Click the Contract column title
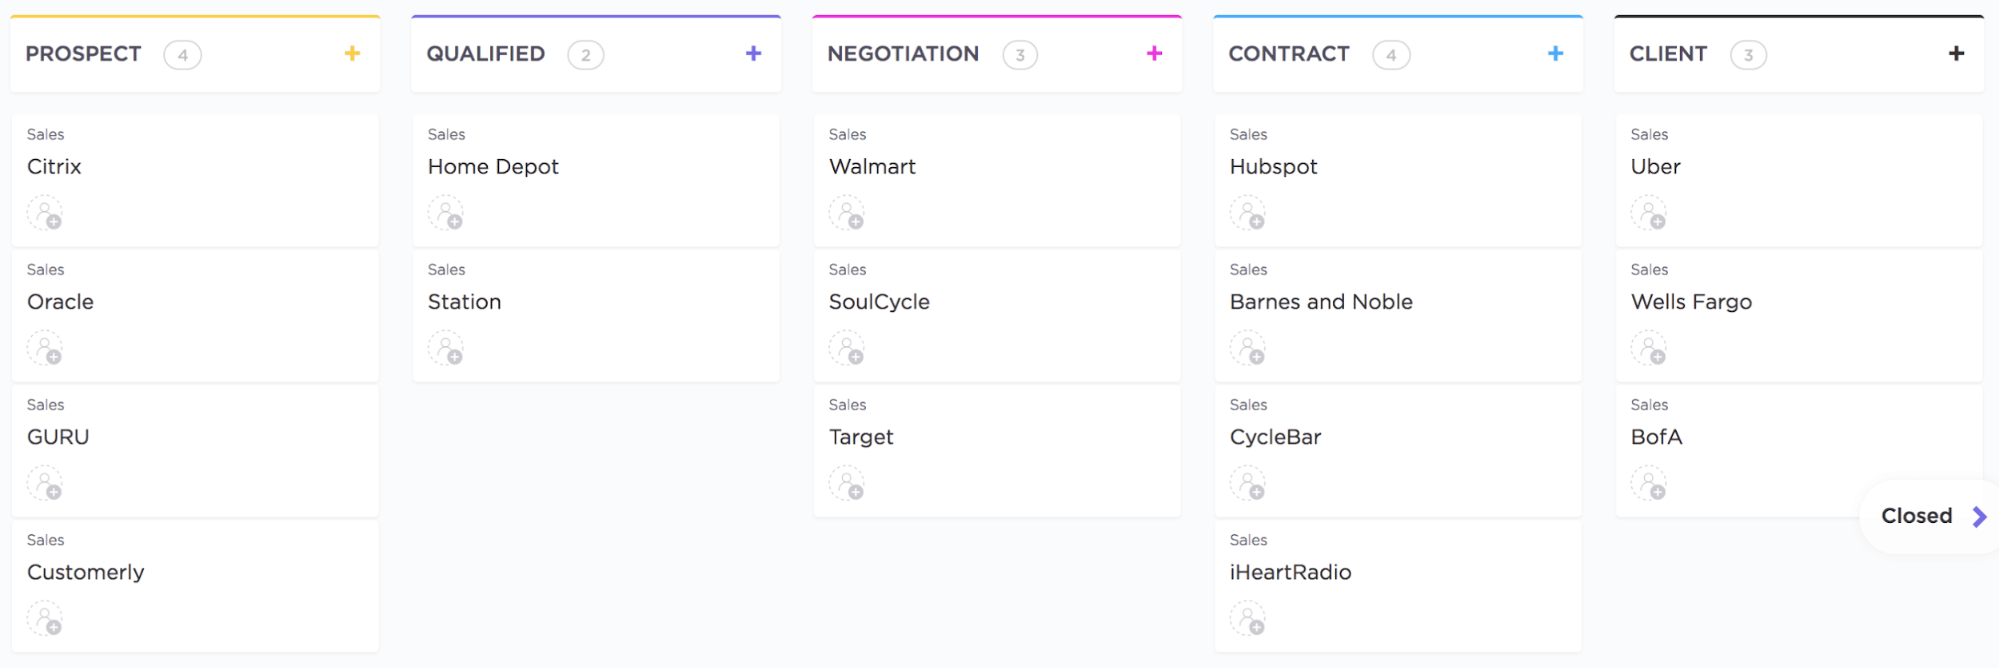The height and width of the screenshot is (669, 1999). (1289, 54)
